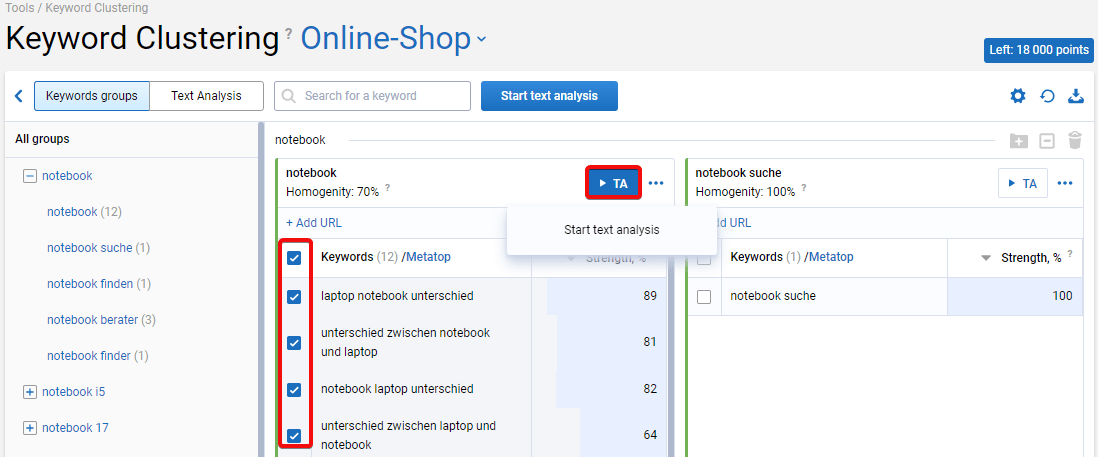Open Tools breadcrumb link
The image size is (1098, 457).
20,8
